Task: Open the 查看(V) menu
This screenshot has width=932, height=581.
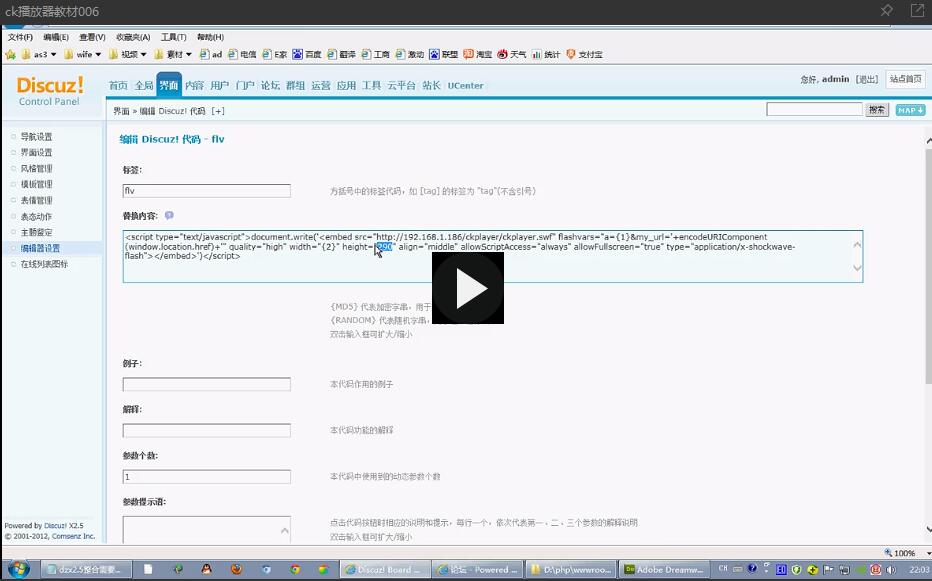Action: pyautogui.click(x=92, y=37)
